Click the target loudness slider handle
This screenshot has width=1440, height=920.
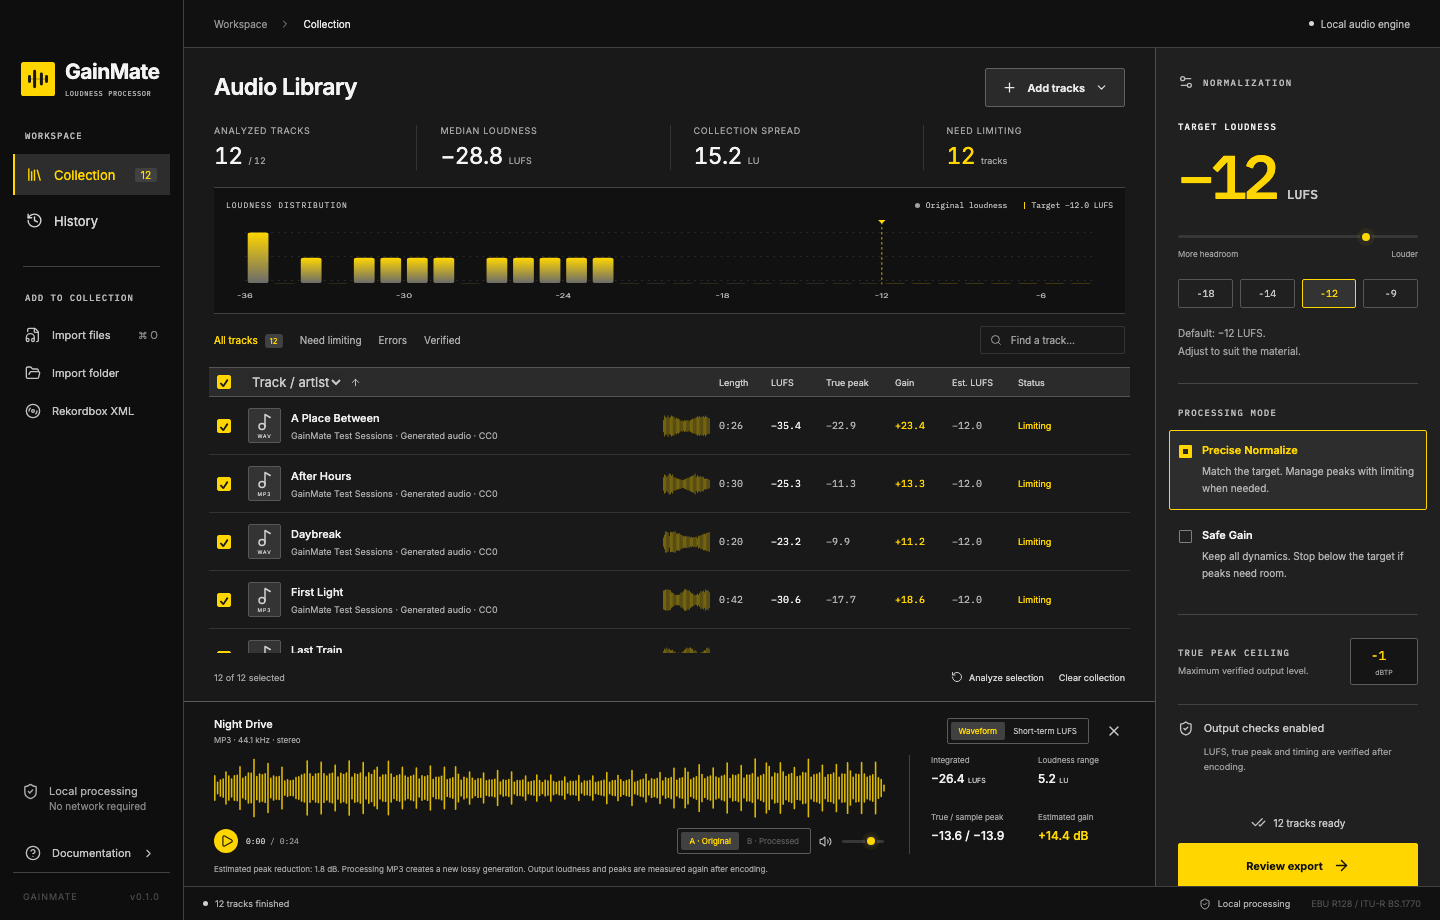tap(1366, 237)
